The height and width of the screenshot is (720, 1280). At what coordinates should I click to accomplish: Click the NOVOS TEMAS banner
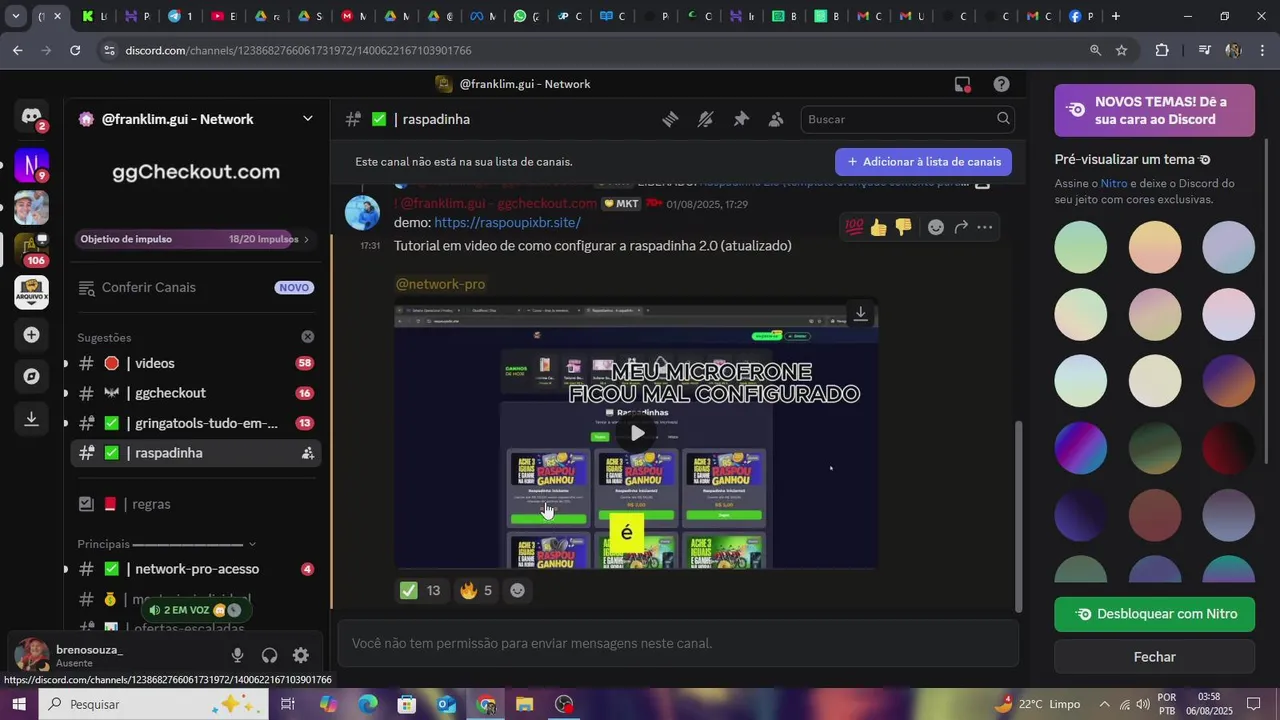[1154, 110]
